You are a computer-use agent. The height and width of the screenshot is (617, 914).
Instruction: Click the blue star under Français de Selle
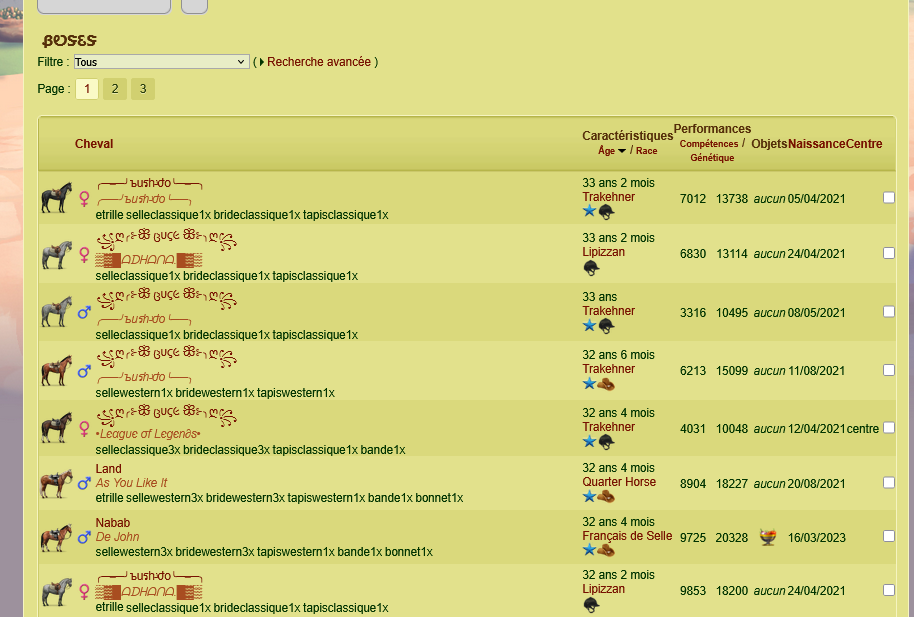pos(589,550)
